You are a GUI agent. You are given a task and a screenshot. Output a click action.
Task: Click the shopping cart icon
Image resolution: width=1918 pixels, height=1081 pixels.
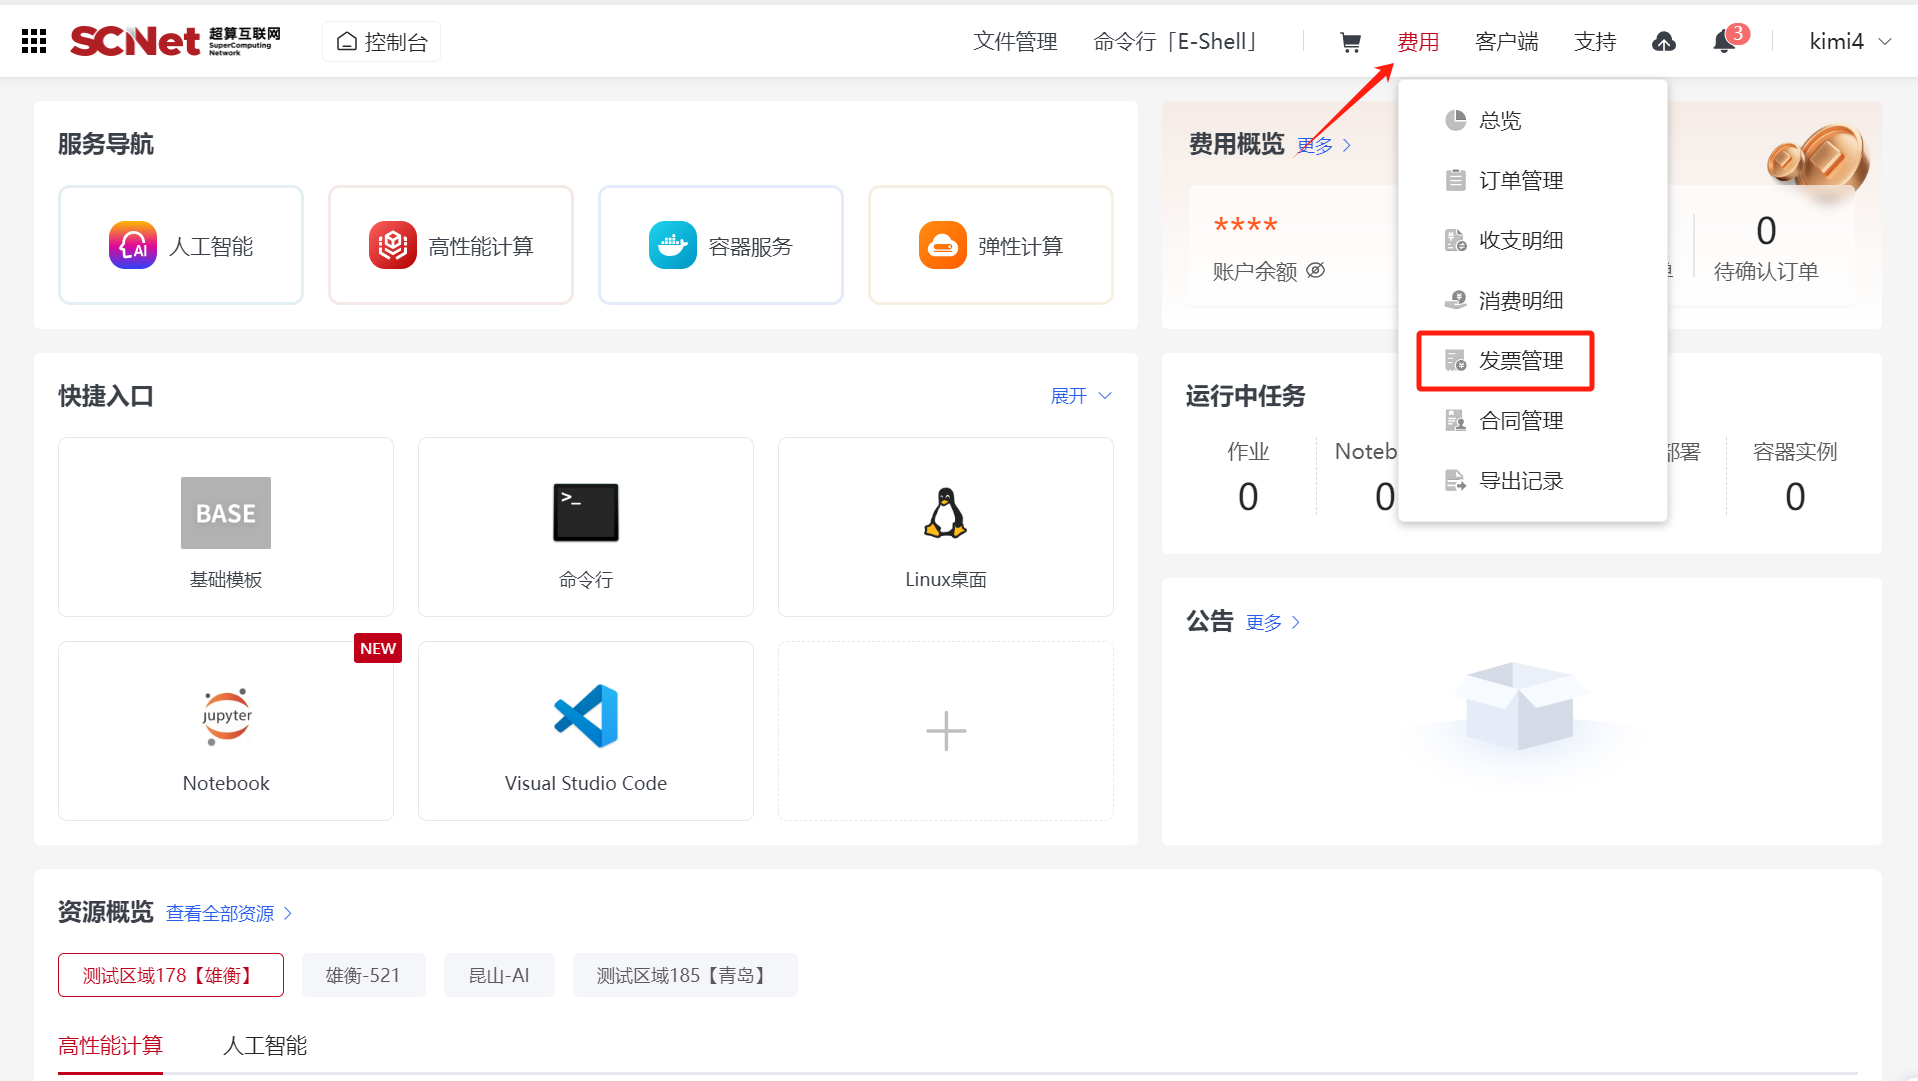click(x=1350, y=42)
